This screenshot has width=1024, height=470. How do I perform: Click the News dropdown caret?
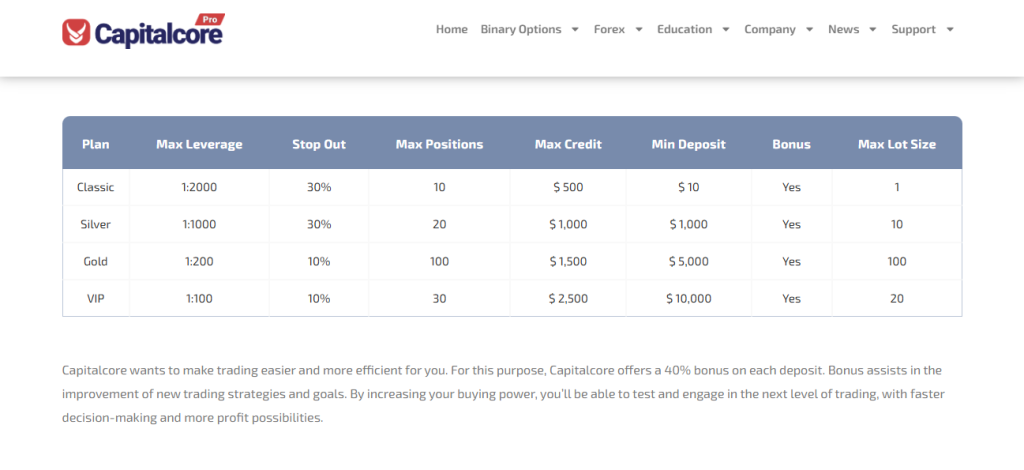[x=873, y=30]
